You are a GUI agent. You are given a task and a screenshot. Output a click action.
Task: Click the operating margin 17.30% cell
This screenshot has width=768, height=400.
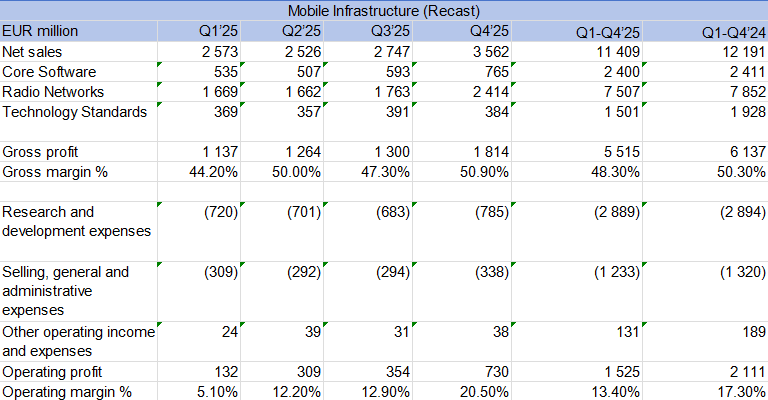[x=703, y=390]
